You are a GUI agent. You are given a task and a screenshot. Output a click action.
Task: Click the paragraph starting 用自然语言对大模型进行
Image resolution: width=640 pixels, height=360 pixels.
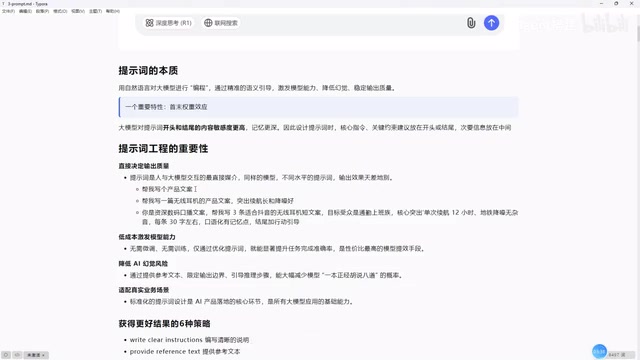(x=257, y=88)
